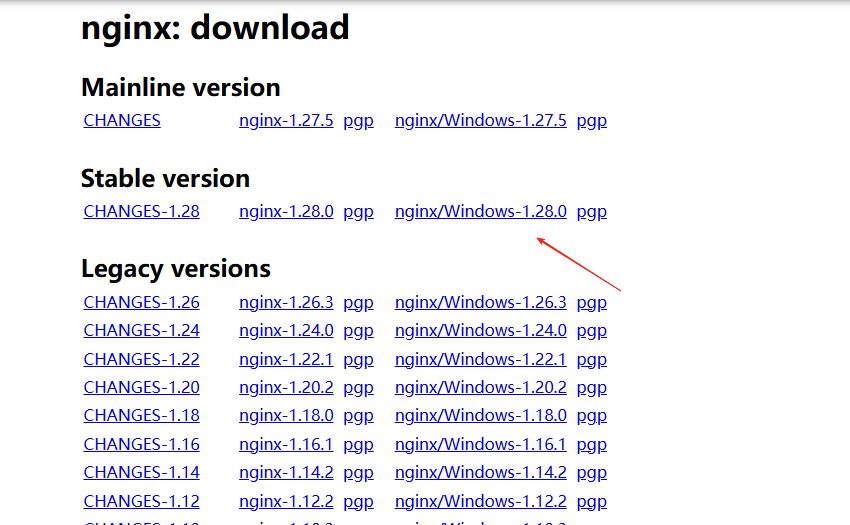Screen dimensions: 850x525
Task: Open pgp signature for nginx/Windows-1.12.2
Action: (591, 502)
